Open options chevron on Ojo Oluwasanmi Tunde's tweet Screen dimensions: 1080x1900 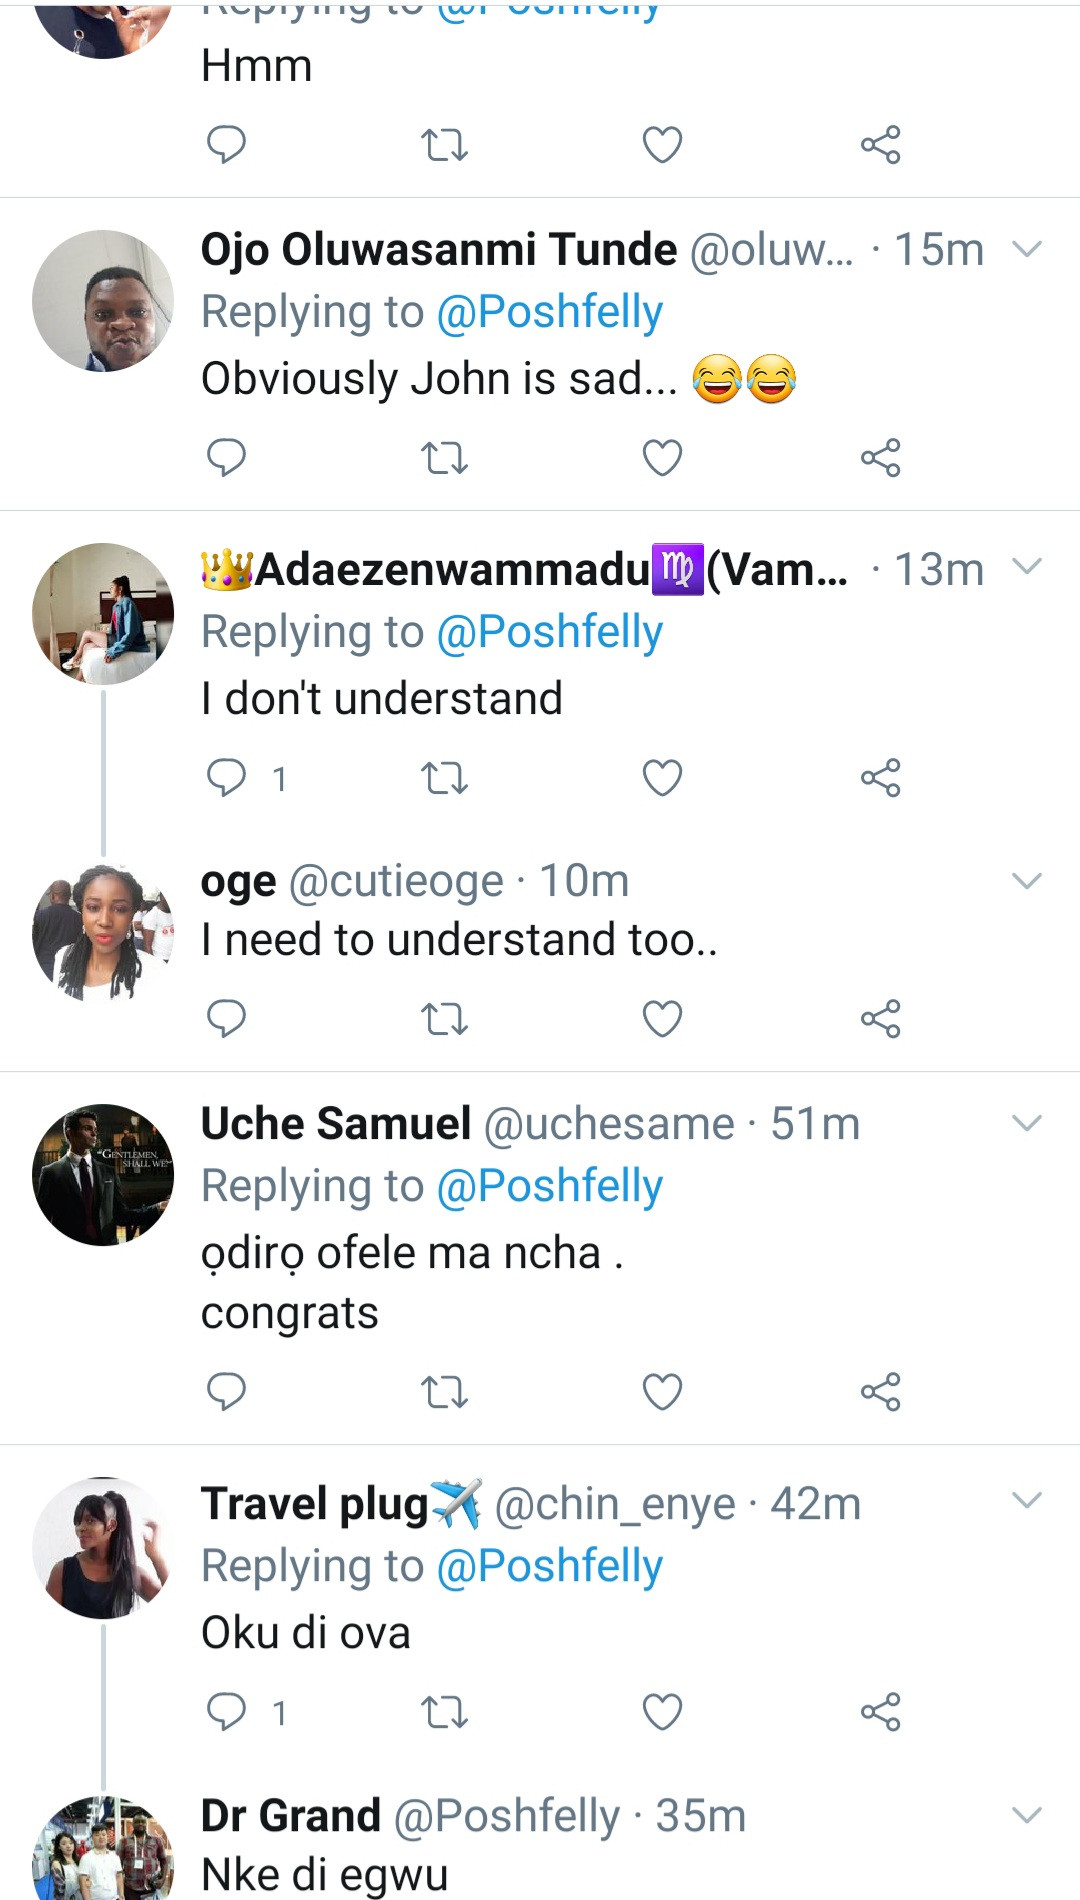click(1027, 249)
